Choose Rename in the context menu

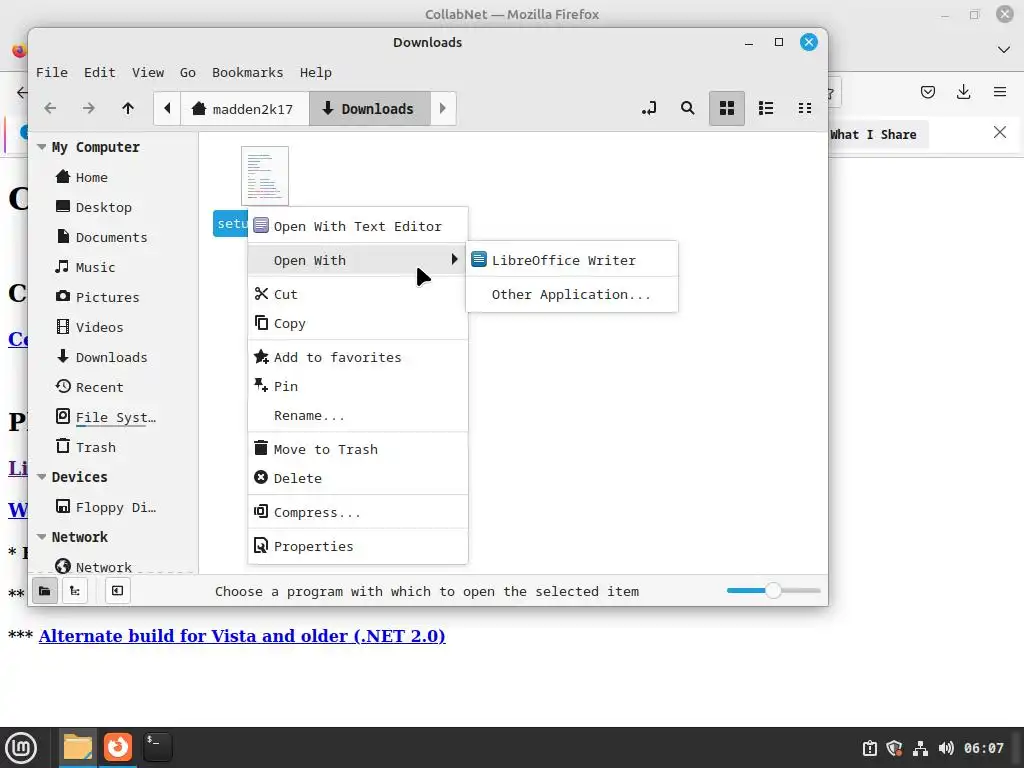357,415
